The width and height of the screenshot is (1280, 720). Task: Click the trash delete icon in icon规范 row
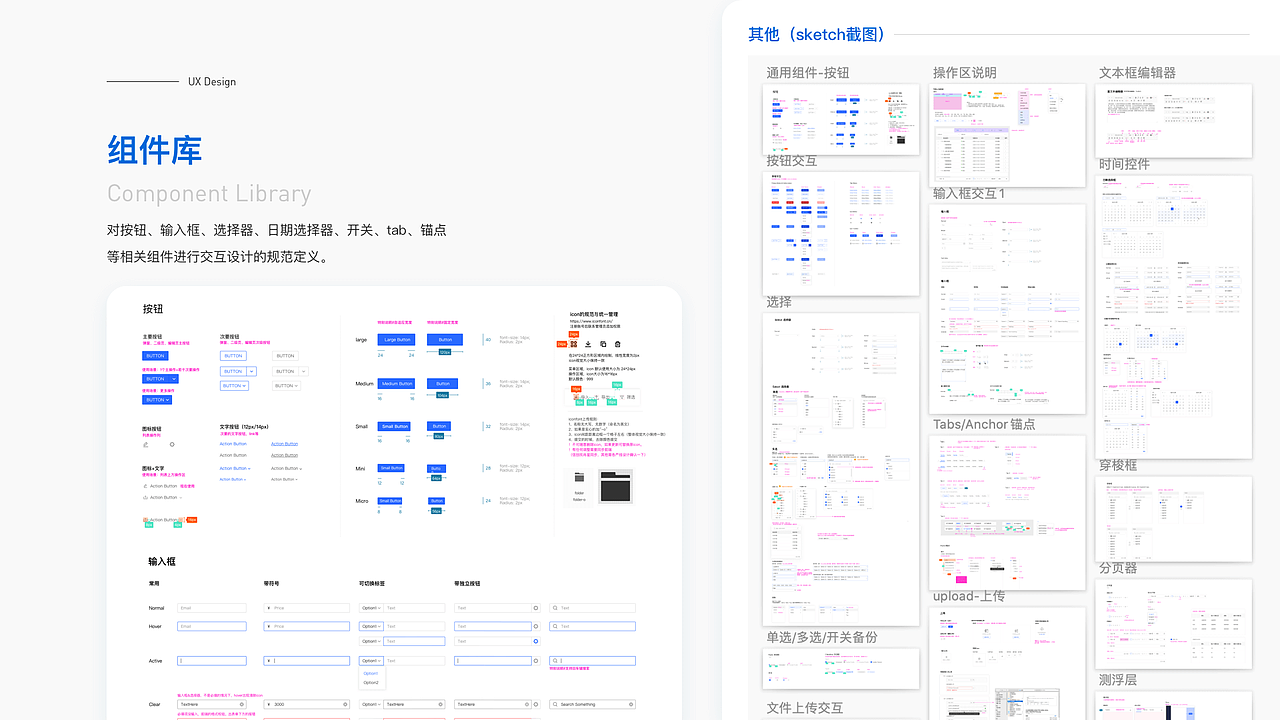pos(617,344)
